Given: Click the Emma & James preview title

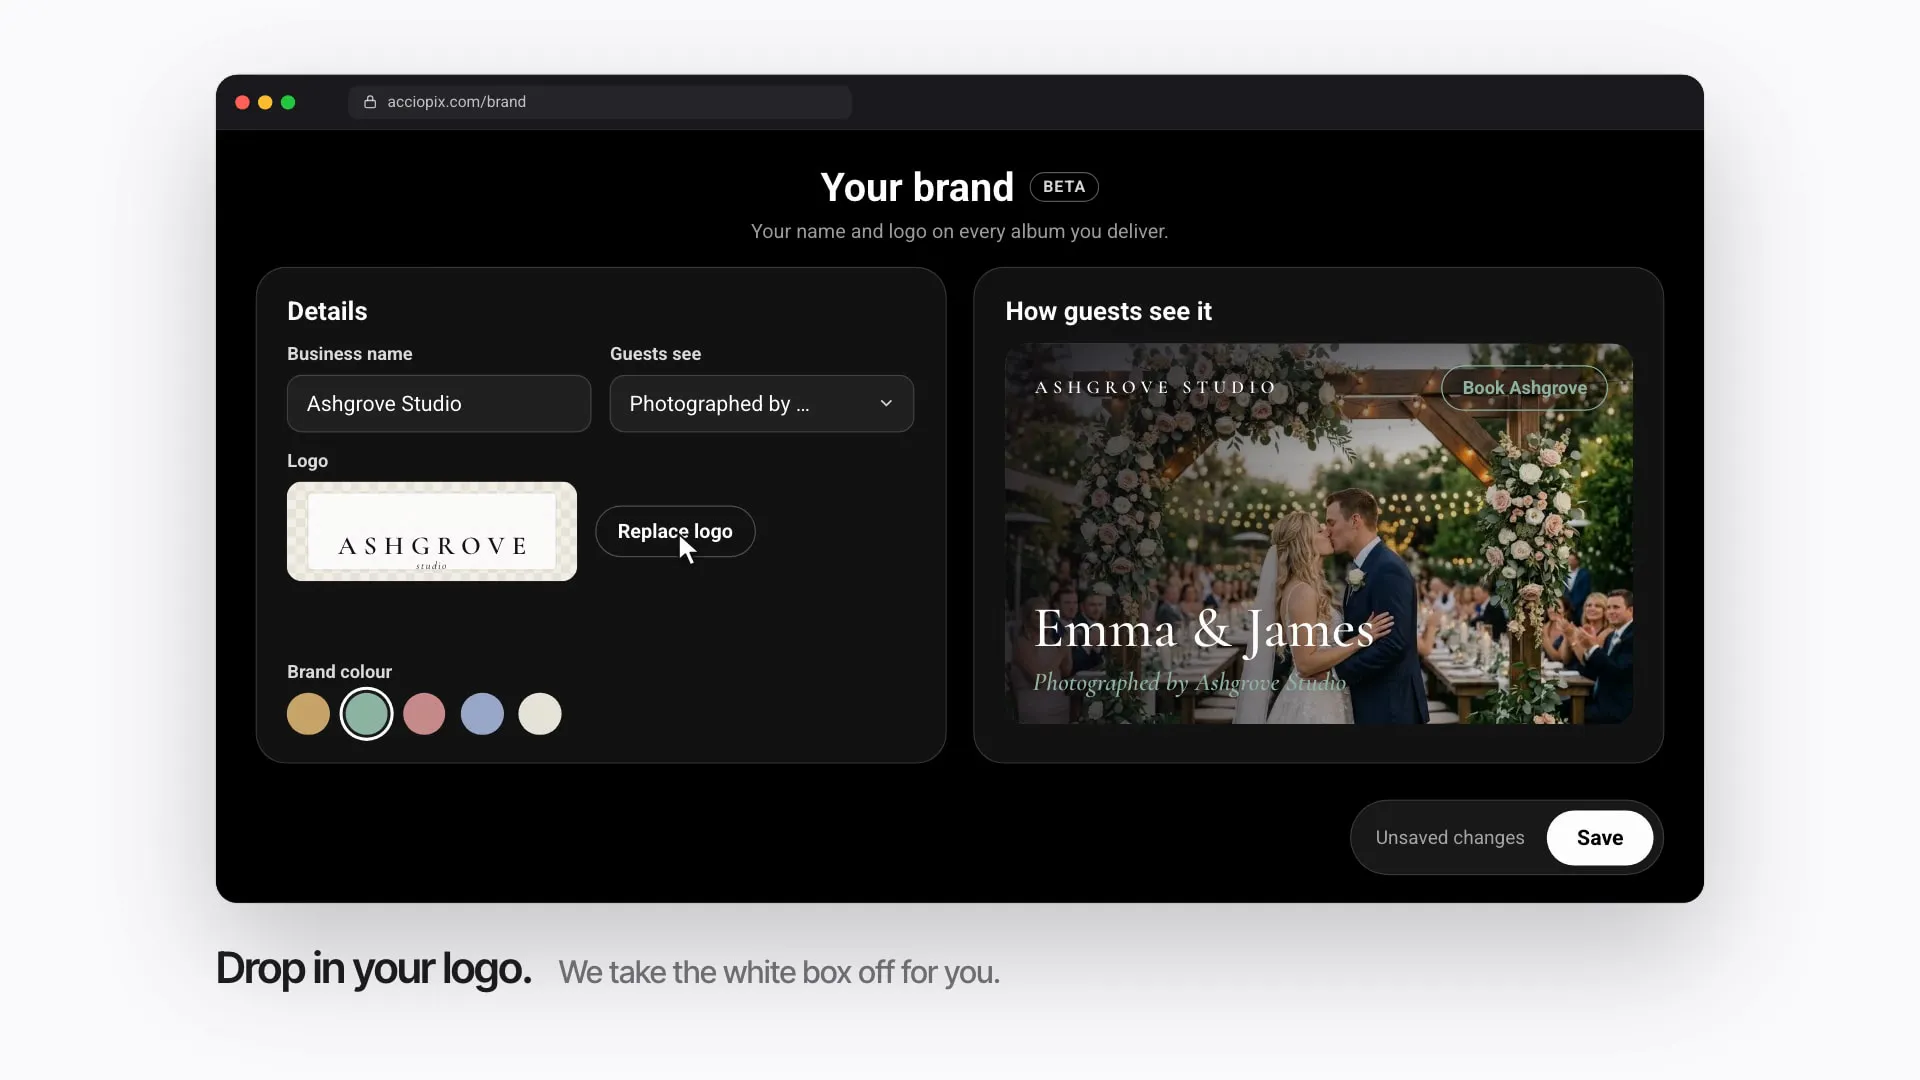Looking at the screenshot, I should (x=1204, y=630).
